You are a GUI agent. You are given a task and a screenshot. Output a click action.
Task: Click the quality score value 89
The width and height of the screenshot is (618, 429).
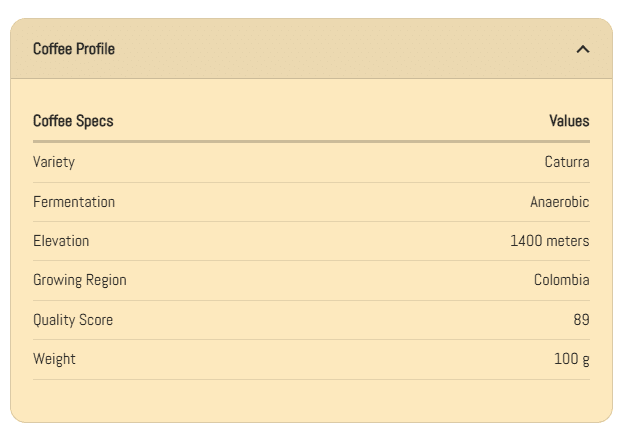click(x=581, y=320)
